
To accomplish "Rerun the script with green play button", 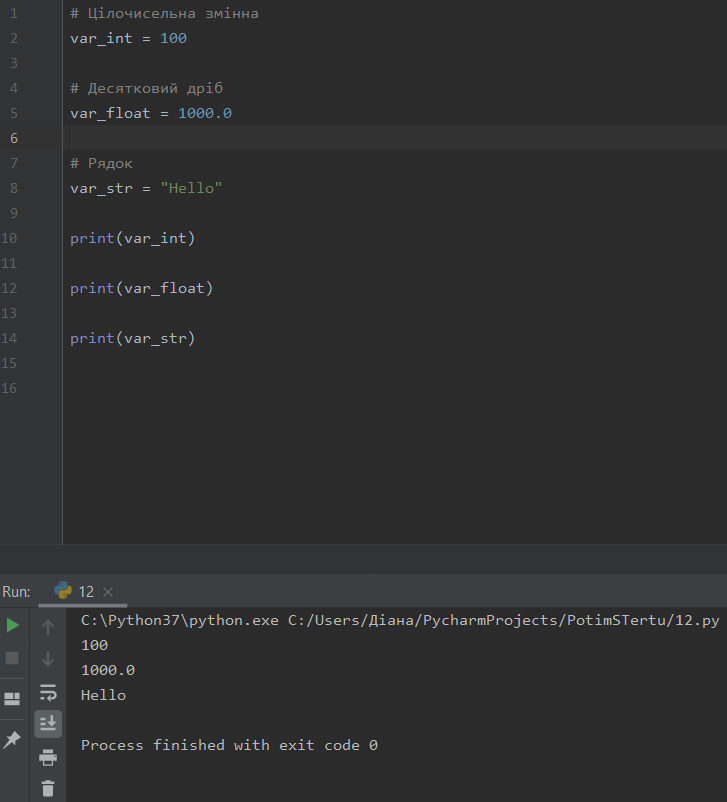I will click(13, 625).
